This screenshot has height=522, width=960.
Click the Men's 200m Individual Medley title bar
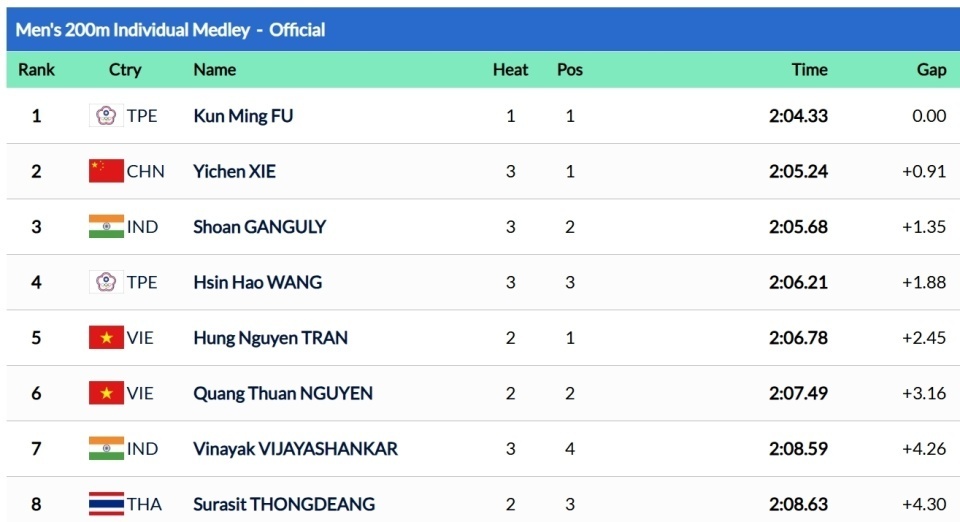[x=170, y=30]
